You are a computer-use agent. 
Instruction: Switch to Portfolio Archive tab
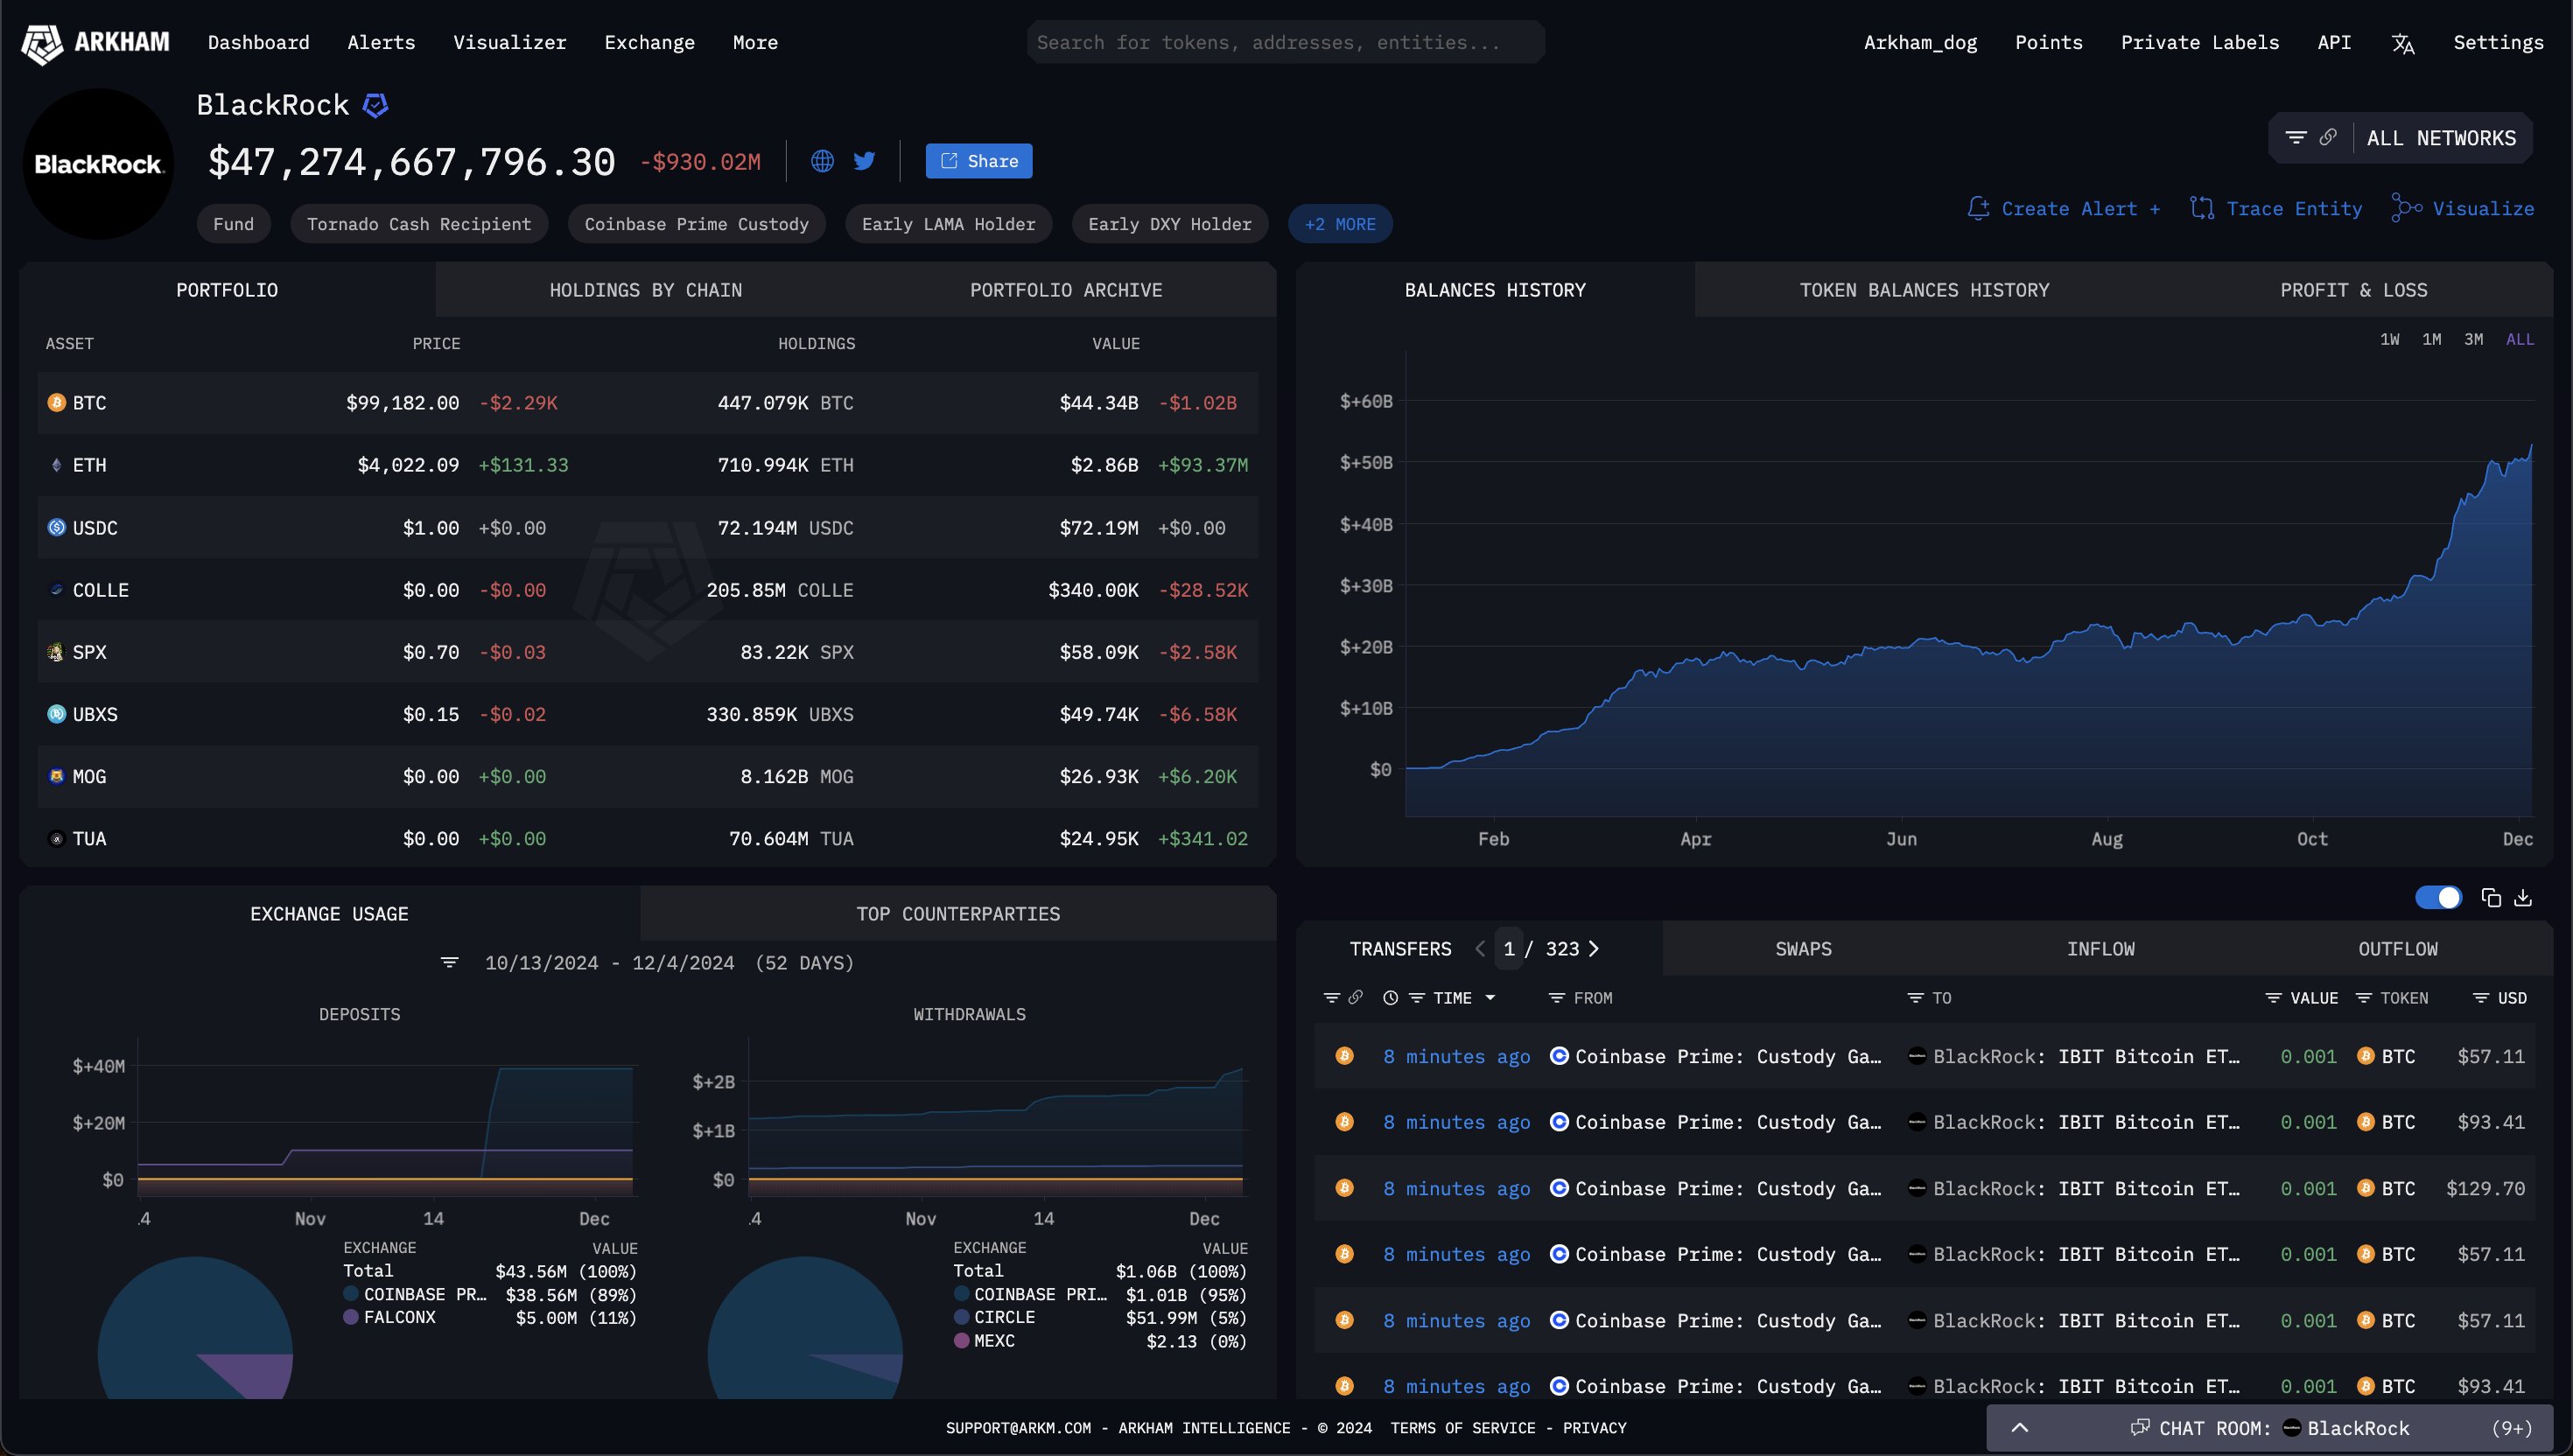coord(1066,290)
